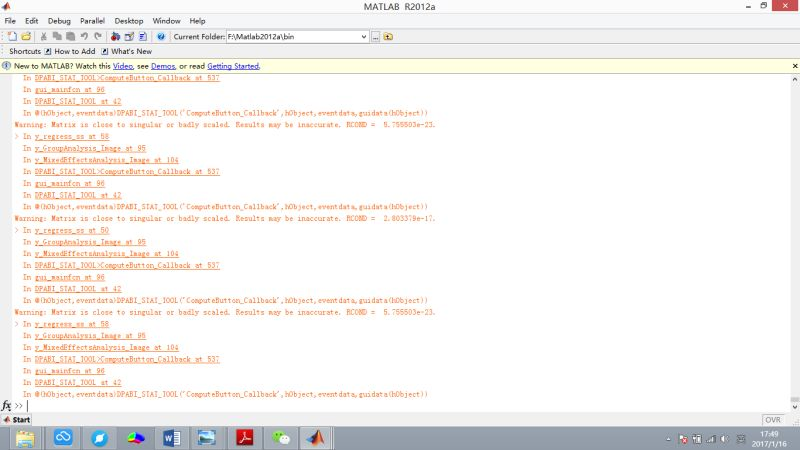Viewport: 800px width, 450px height.
Task: Open the Debug menu
Action: pyautogui.click(x=59, y=21)
